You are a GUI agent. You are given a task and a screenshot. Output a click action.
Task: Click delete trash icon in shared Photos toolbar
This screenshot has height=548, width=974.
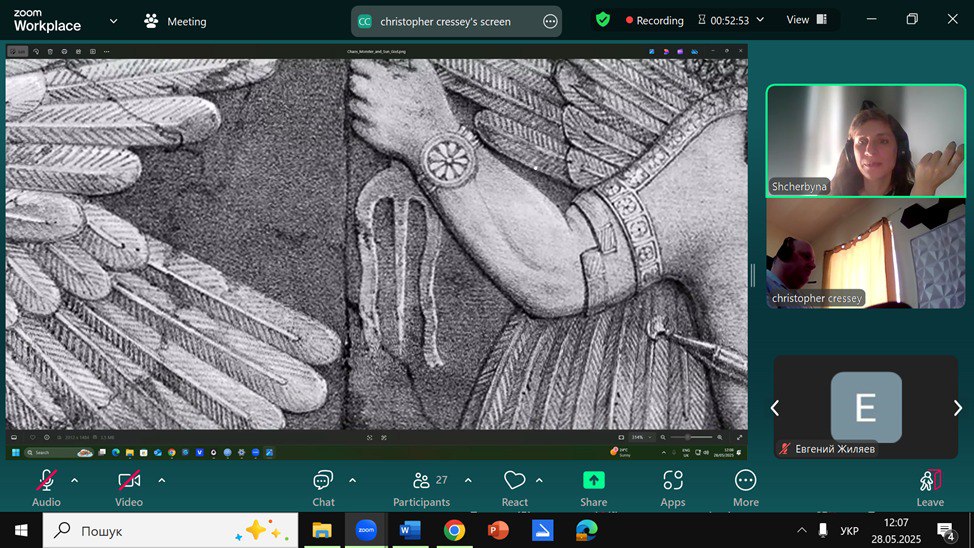click(x=50, y=52)
